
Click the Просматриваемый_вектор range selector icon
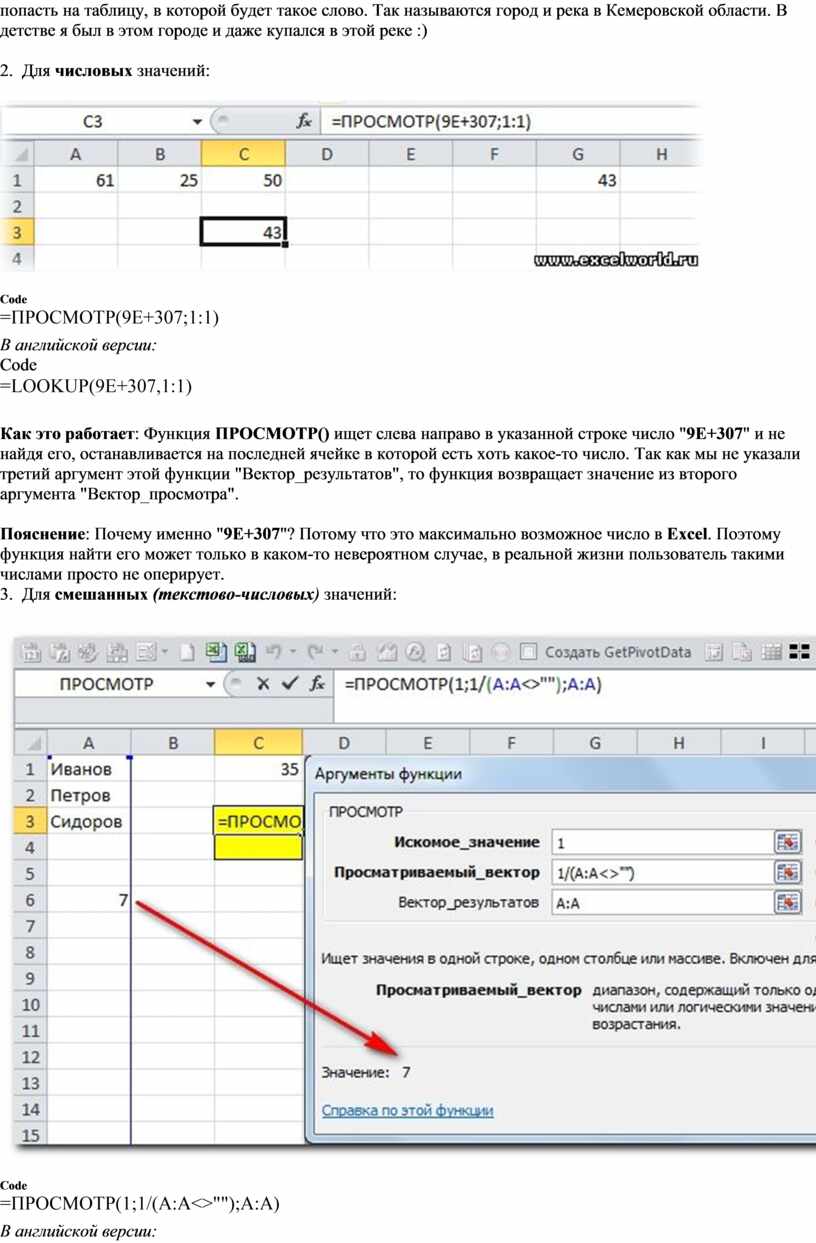[x=788, y=872]
